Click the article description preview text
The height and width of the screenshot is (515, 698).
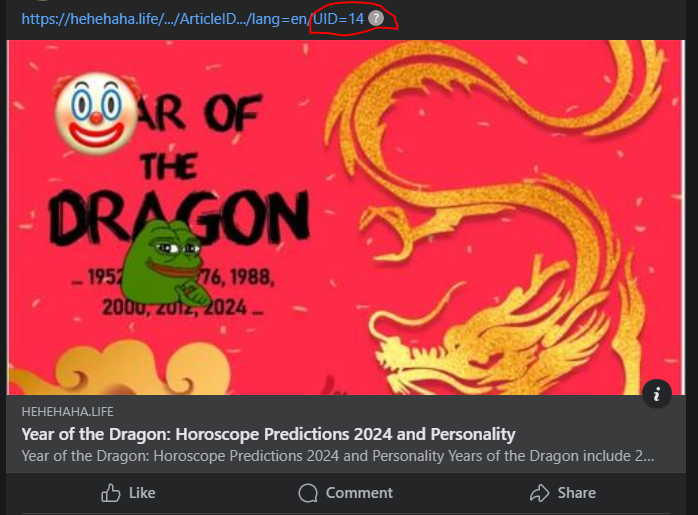[x=338, y=456]
